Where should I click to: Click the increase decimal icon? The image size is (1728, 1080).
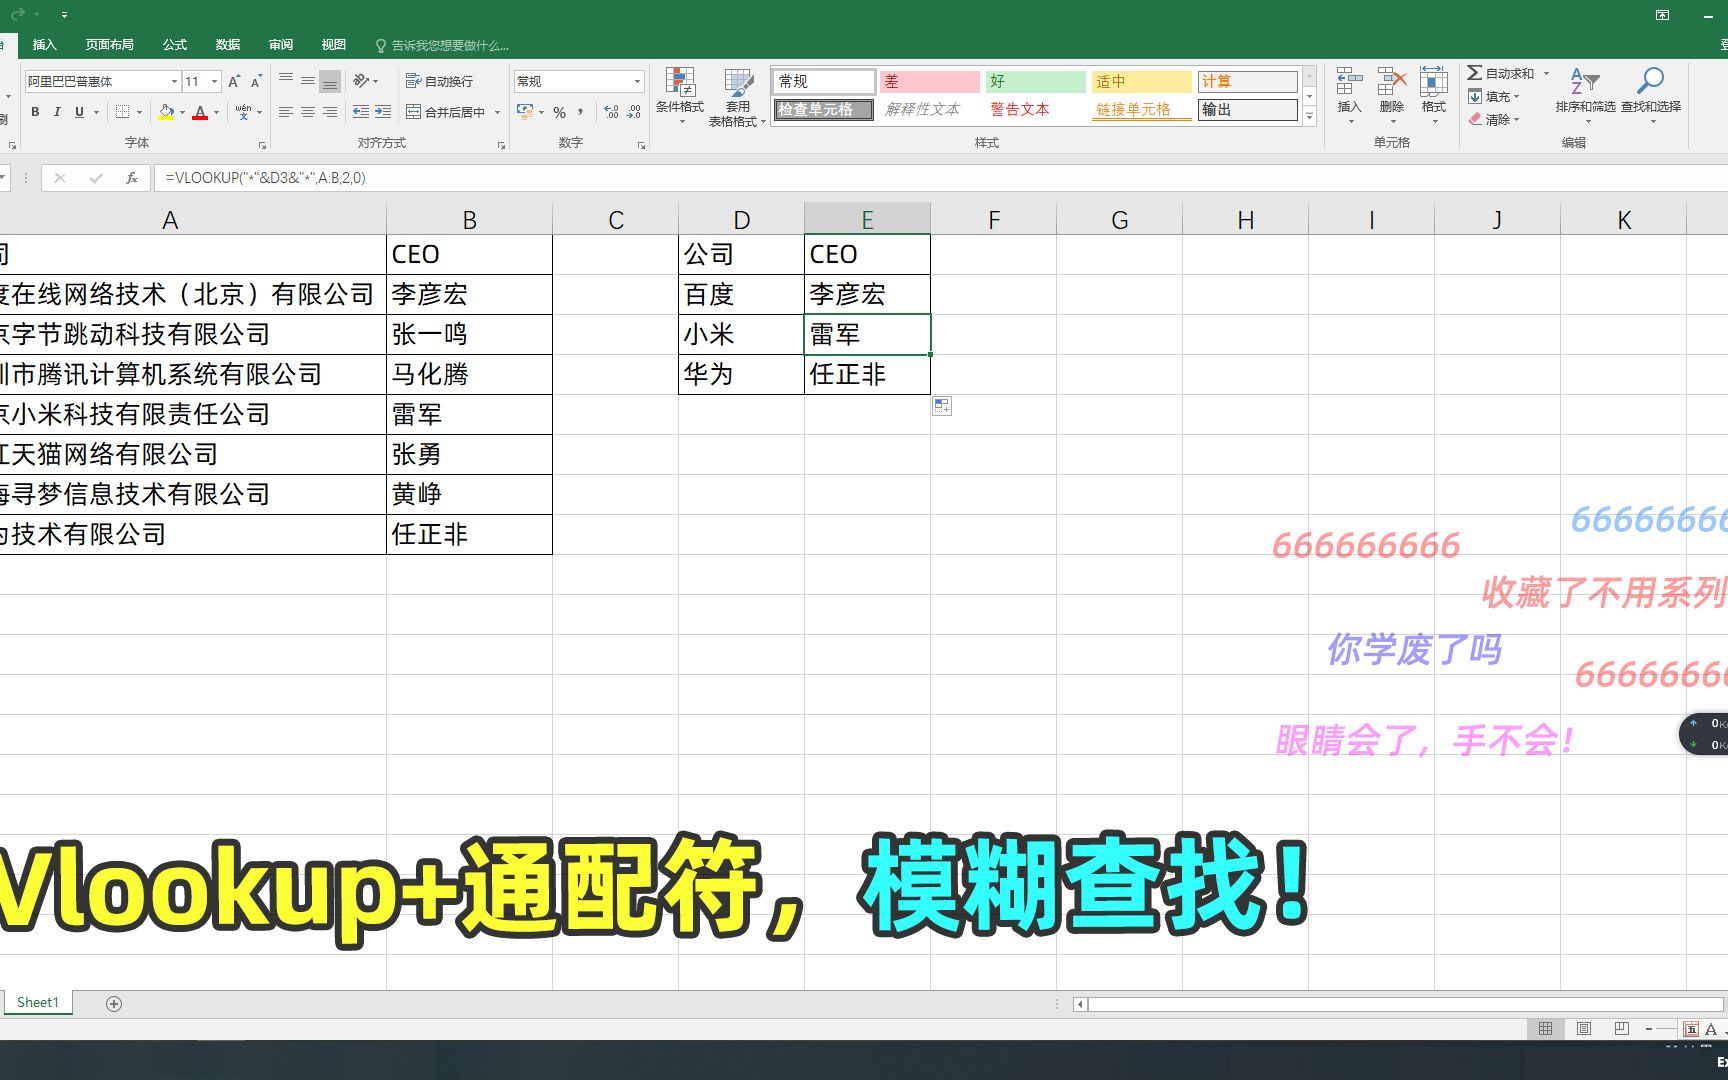pyautogui.click(x=612, y=112)
